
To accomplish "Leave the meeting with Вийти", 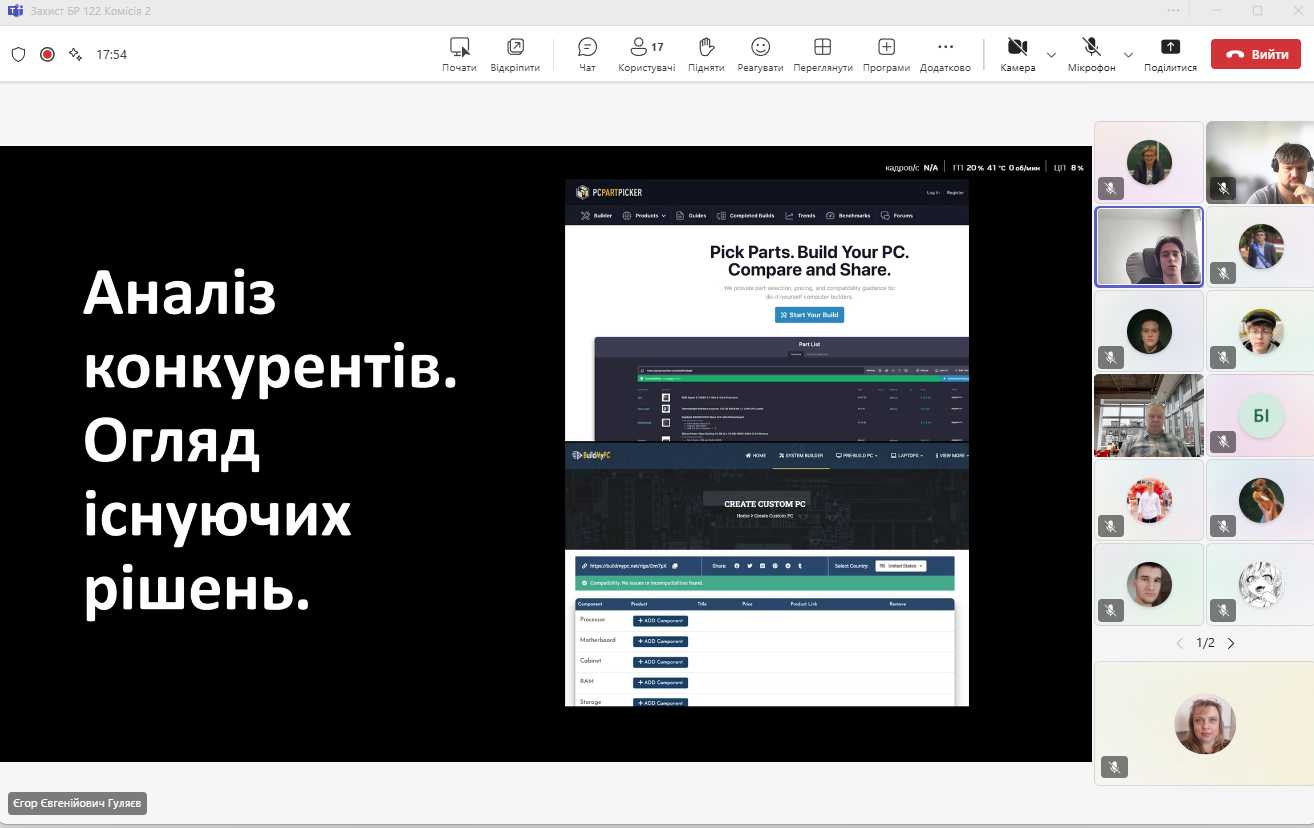I will (1256, 54).
